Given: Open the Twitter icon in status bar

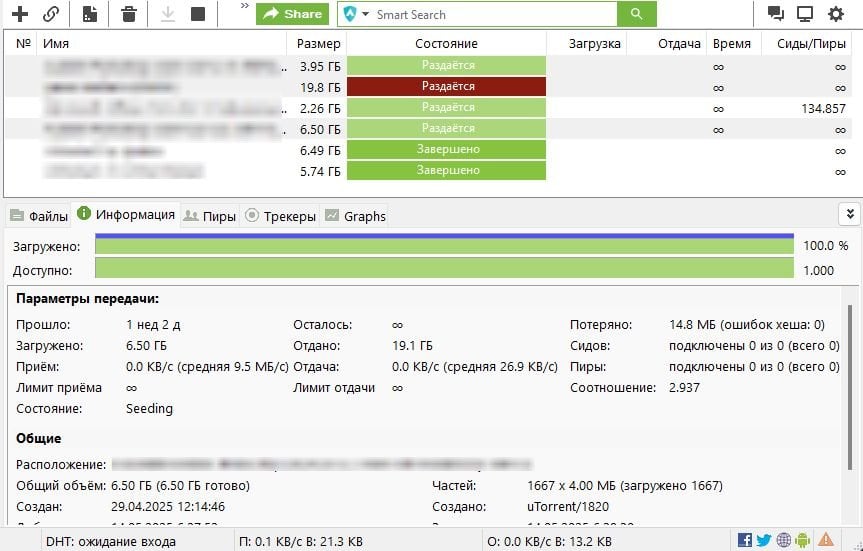Looking at the screenshot, I should coord(764,540).
